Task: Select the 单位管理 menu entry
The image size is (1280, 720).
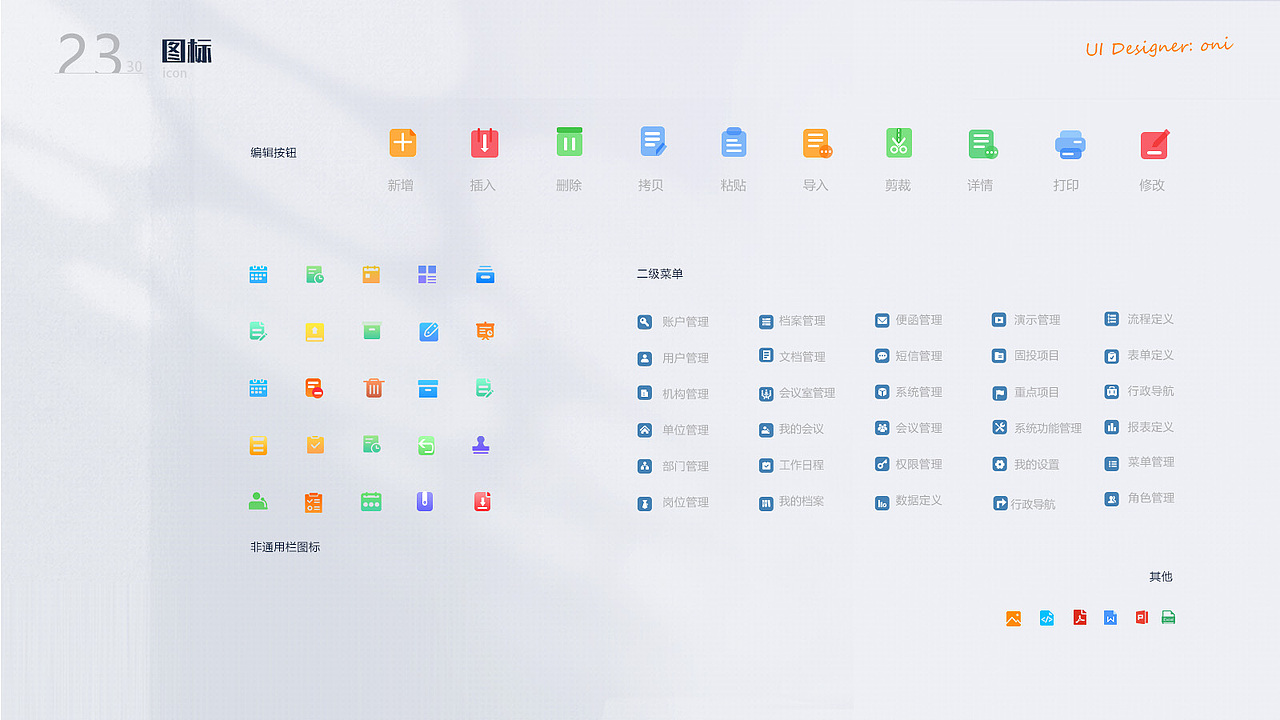Action: tap(673, 430)
